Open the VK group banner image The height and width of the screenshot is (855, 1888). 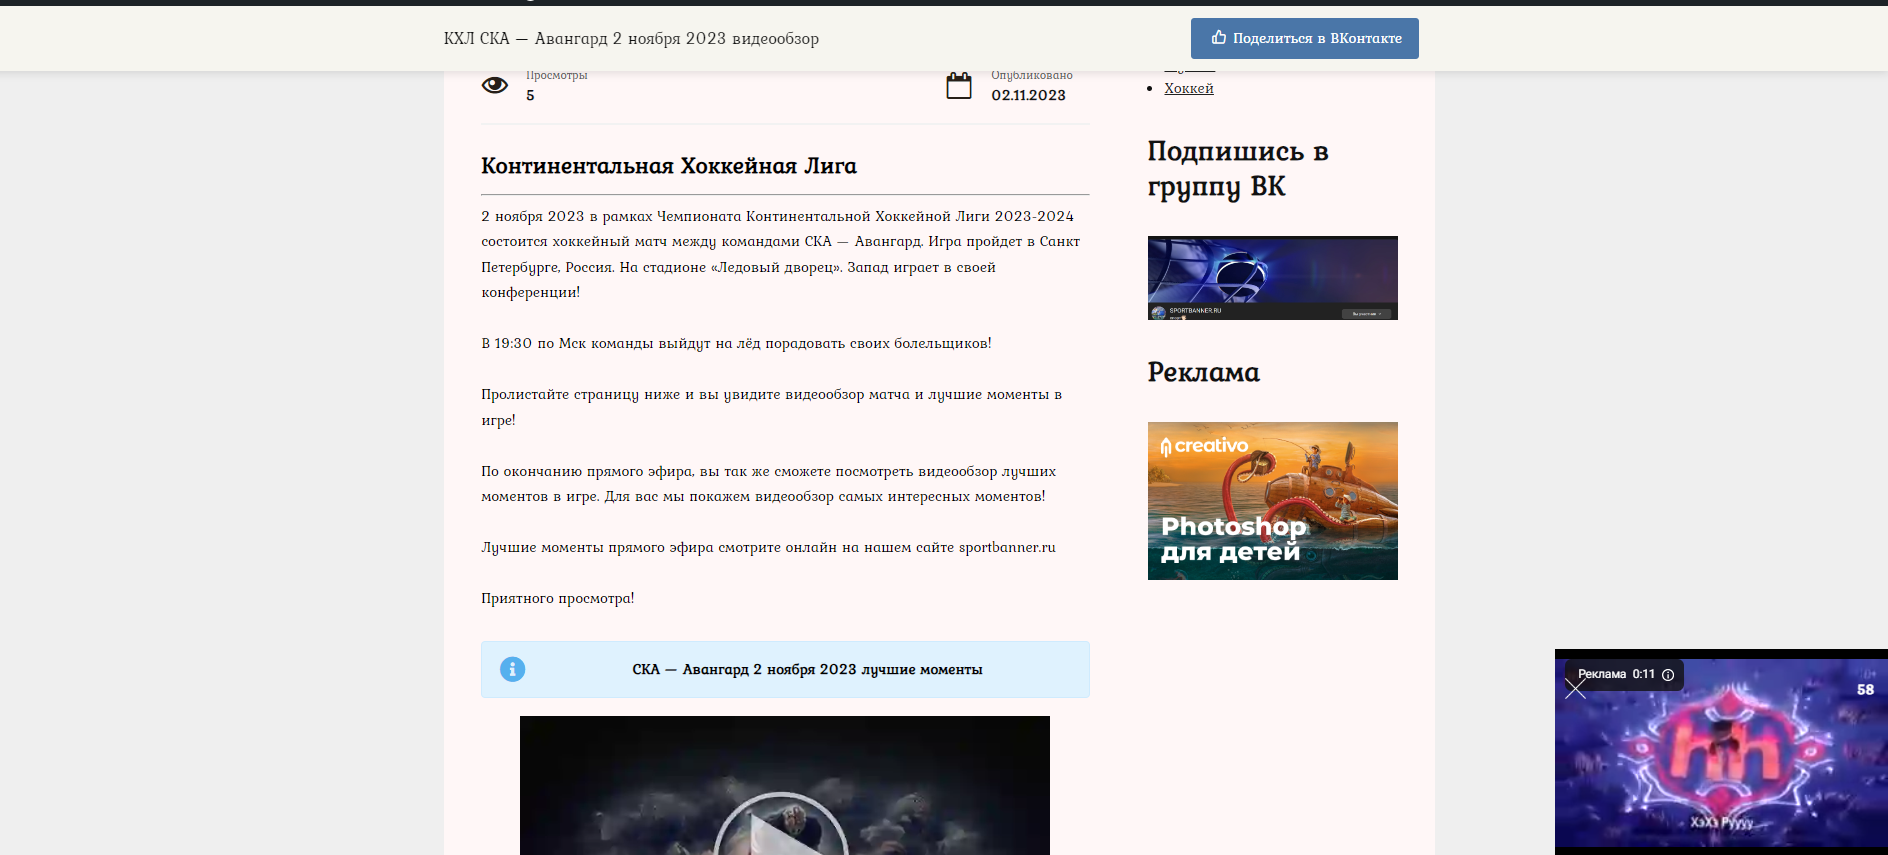point(1273,278)
